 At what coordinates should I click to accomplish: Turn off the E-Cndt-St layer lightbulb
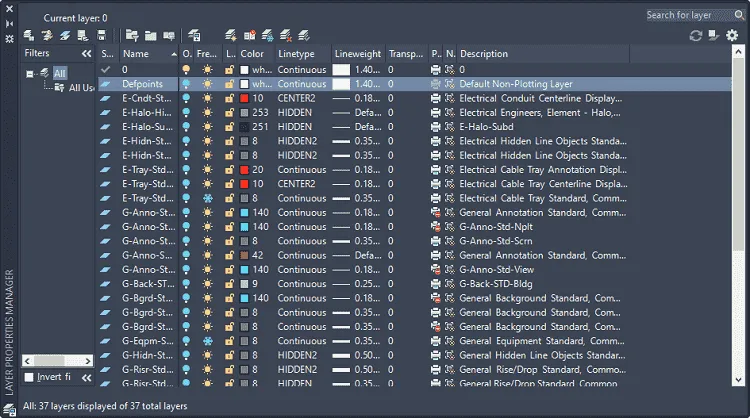[186, 99]
